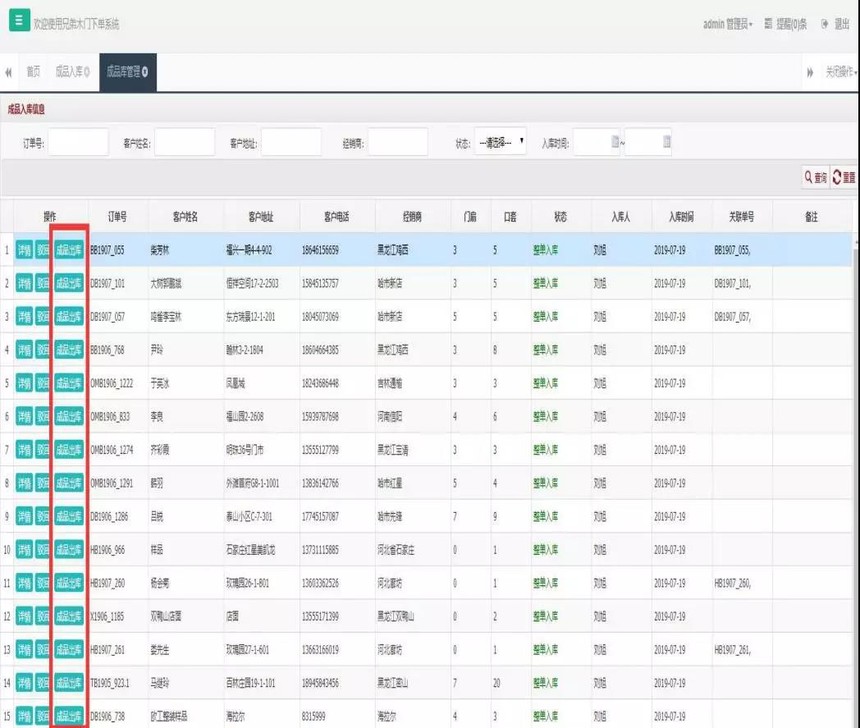Reject order DB1907_057 with 驳回
The image size is (860, 728).
click(x=42, y=317)
